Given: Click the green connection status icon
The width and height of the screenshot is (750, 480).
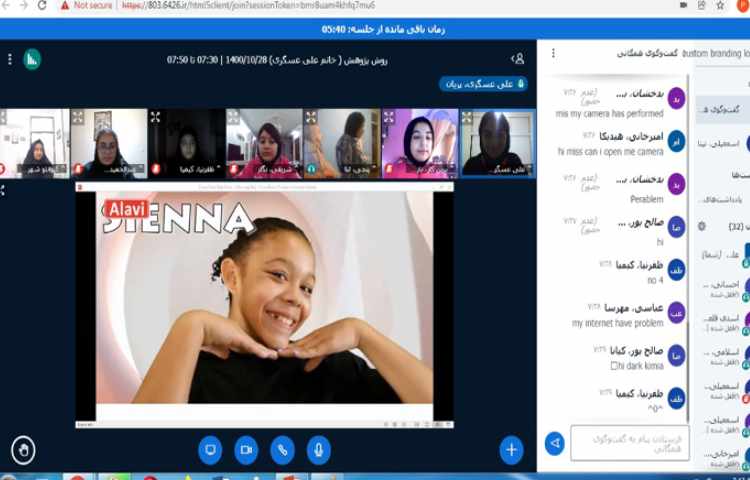Looking at the screenshot, I should [x=32, y=59].
